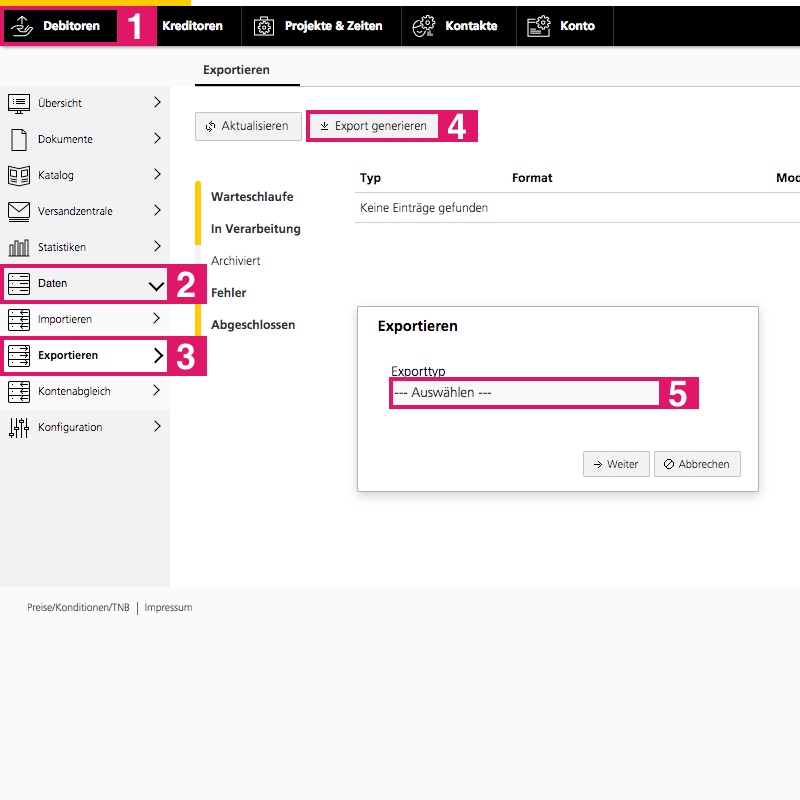Open the Exporttyp selection dropdown

525,393
